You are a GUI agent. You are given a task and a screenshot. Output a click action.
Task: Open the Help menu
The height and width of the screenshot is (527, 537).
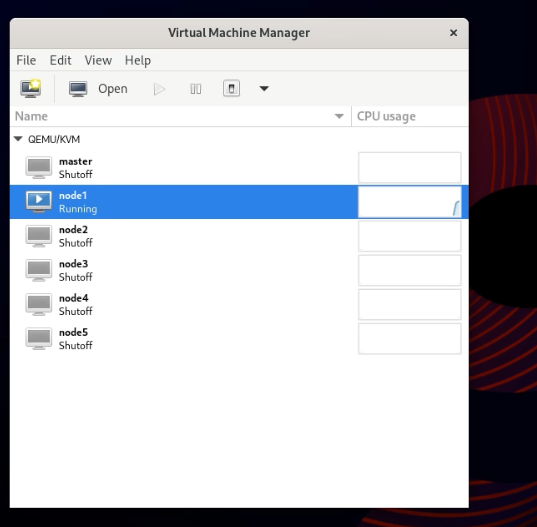coord(138,60)
